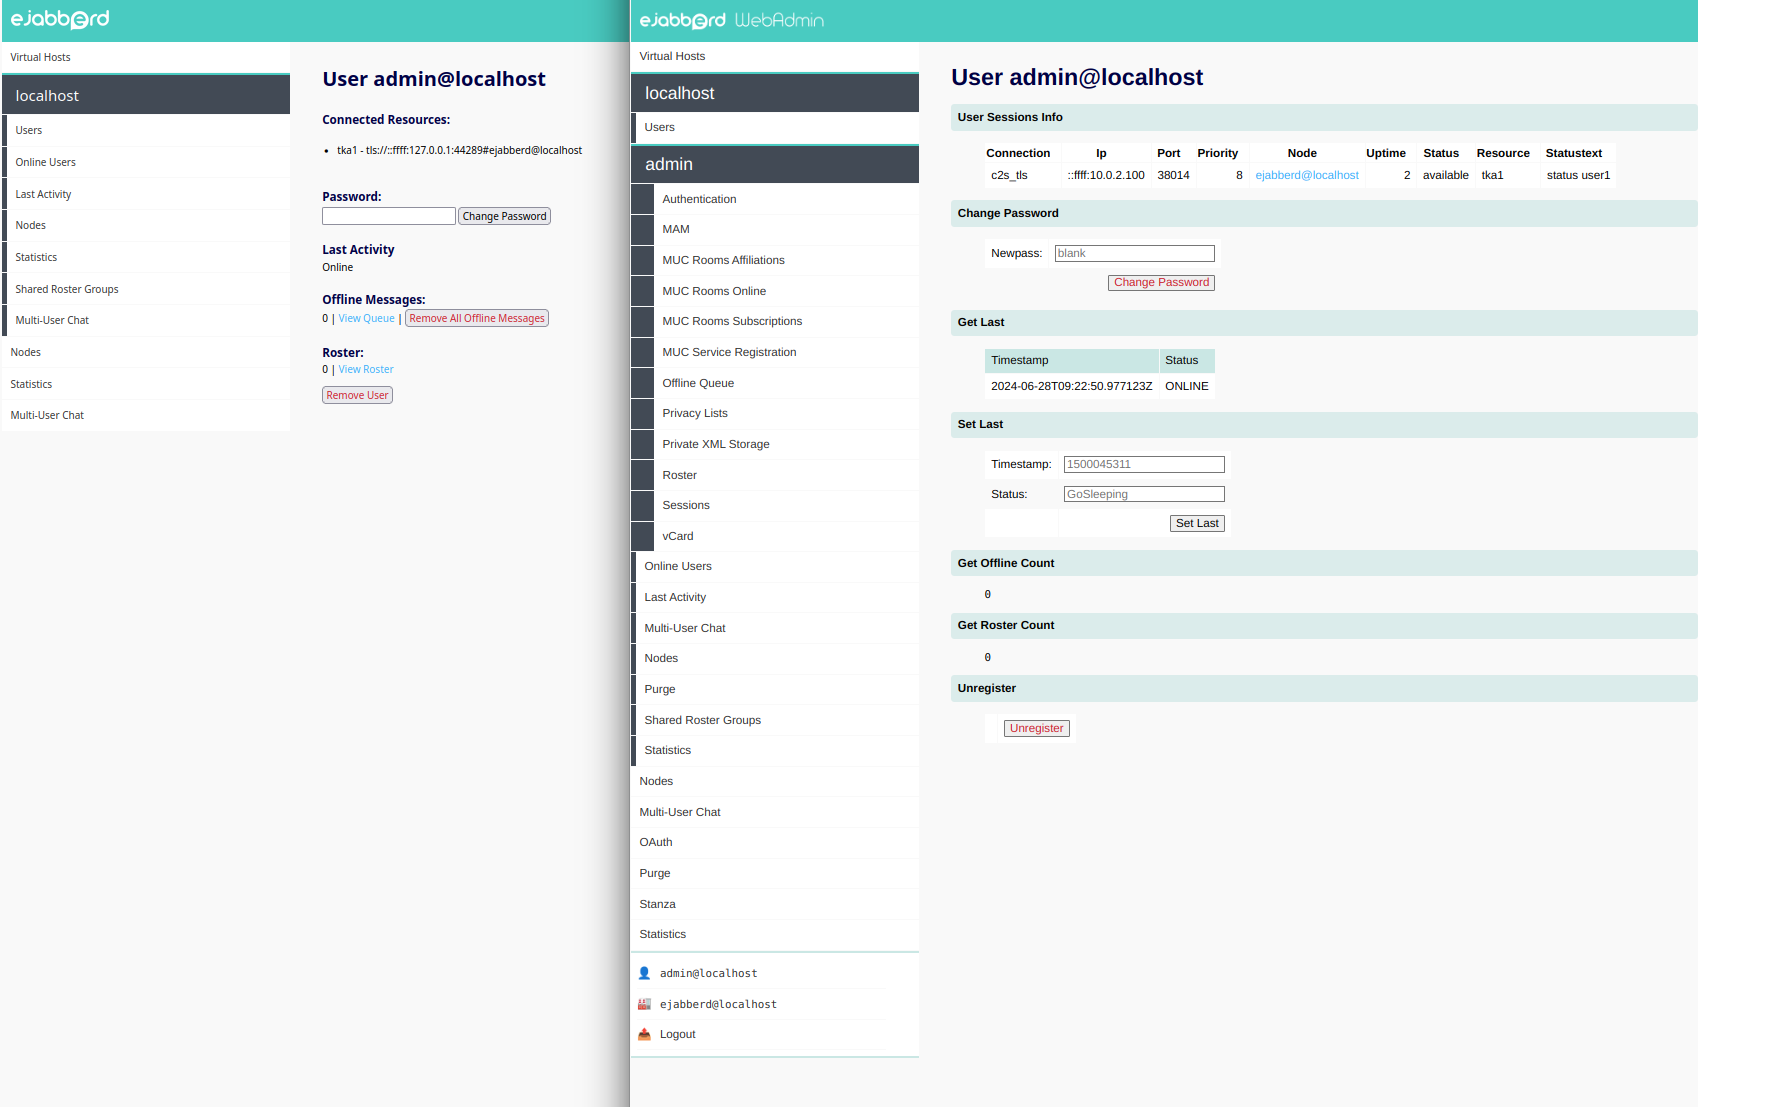Open the View Queue link
Screen dimensions: 1785x1107
coord(366,318)
